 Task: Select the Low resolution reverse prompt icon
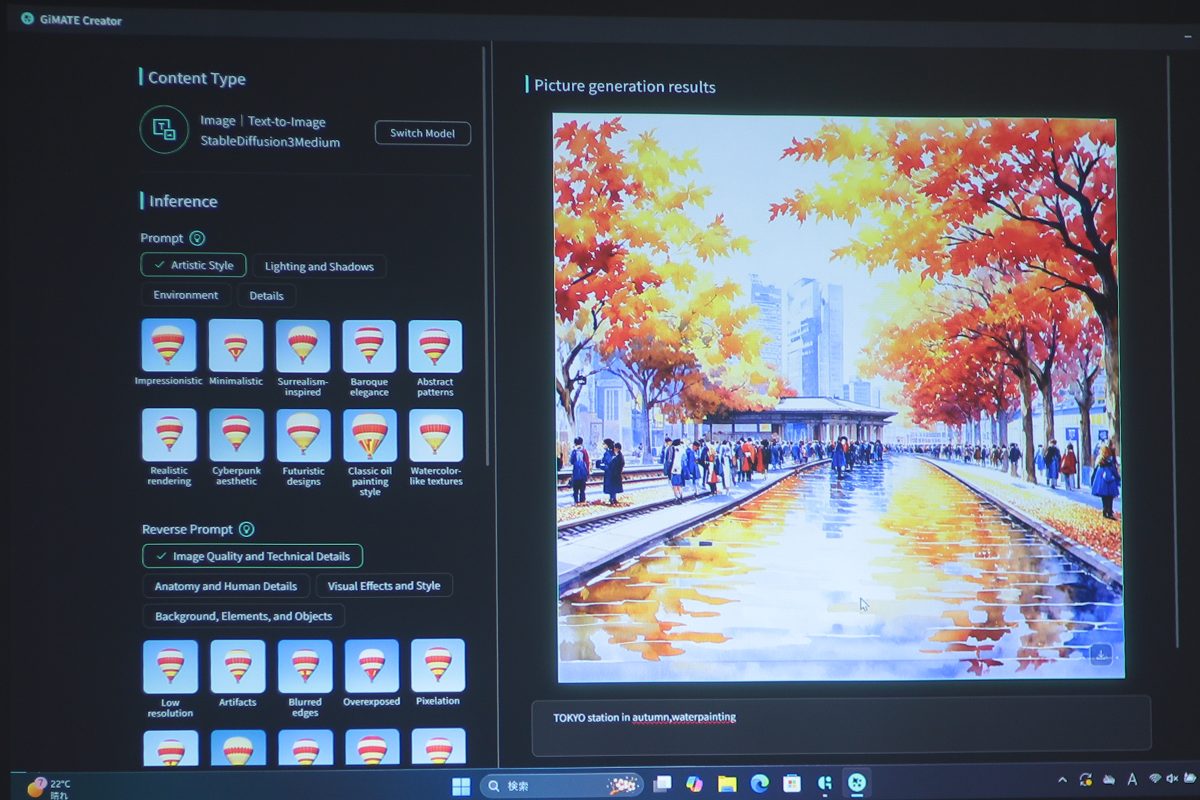[170, 666]
